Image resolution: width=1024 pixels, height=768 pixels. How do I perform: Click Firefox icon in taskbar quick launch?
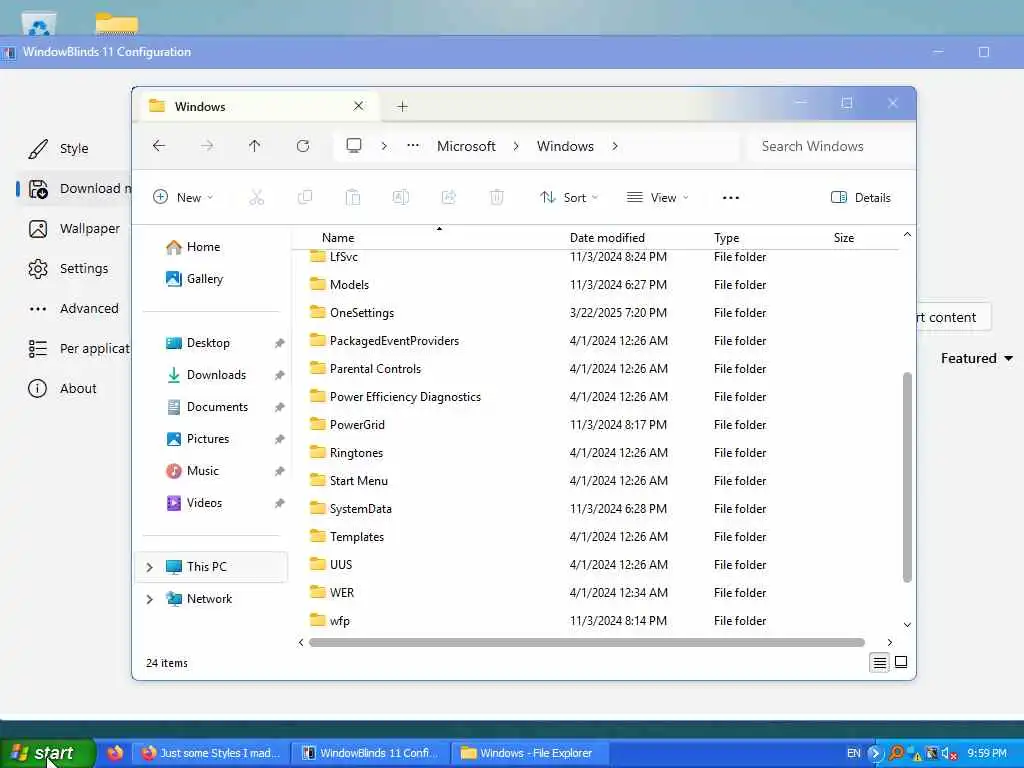[115, 753]
